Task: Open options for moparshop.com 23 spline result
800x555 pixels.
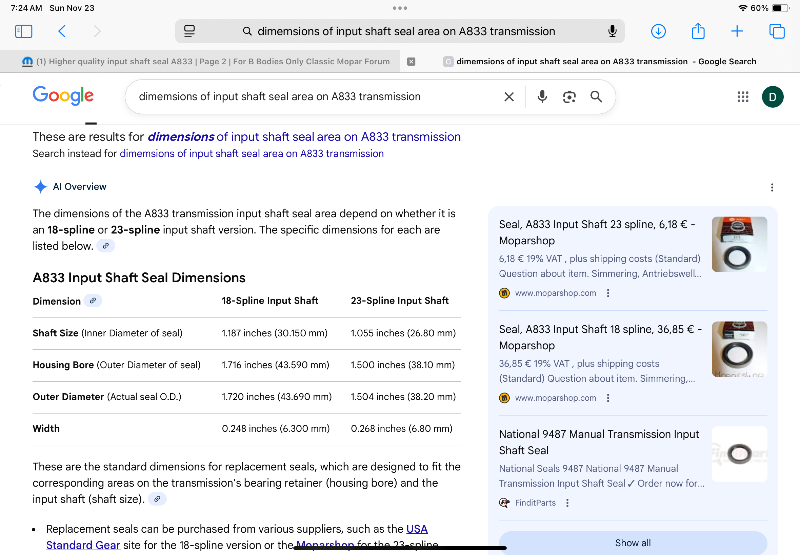Action: click(608, 293)
